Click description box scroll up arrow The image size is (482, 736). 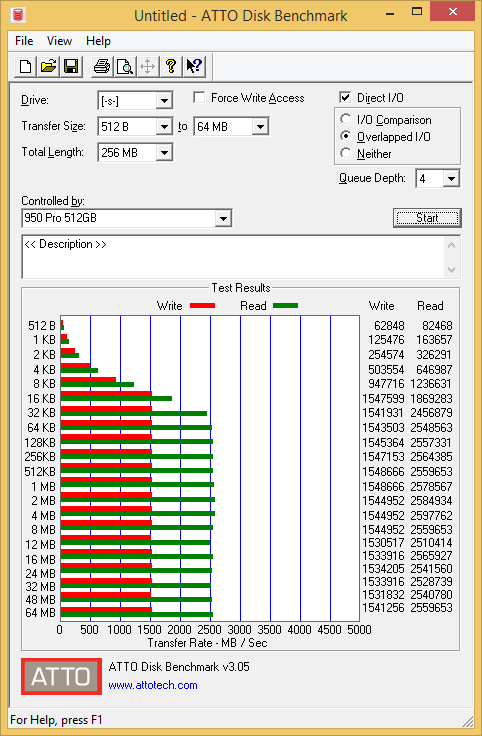[x=451, y=245]
